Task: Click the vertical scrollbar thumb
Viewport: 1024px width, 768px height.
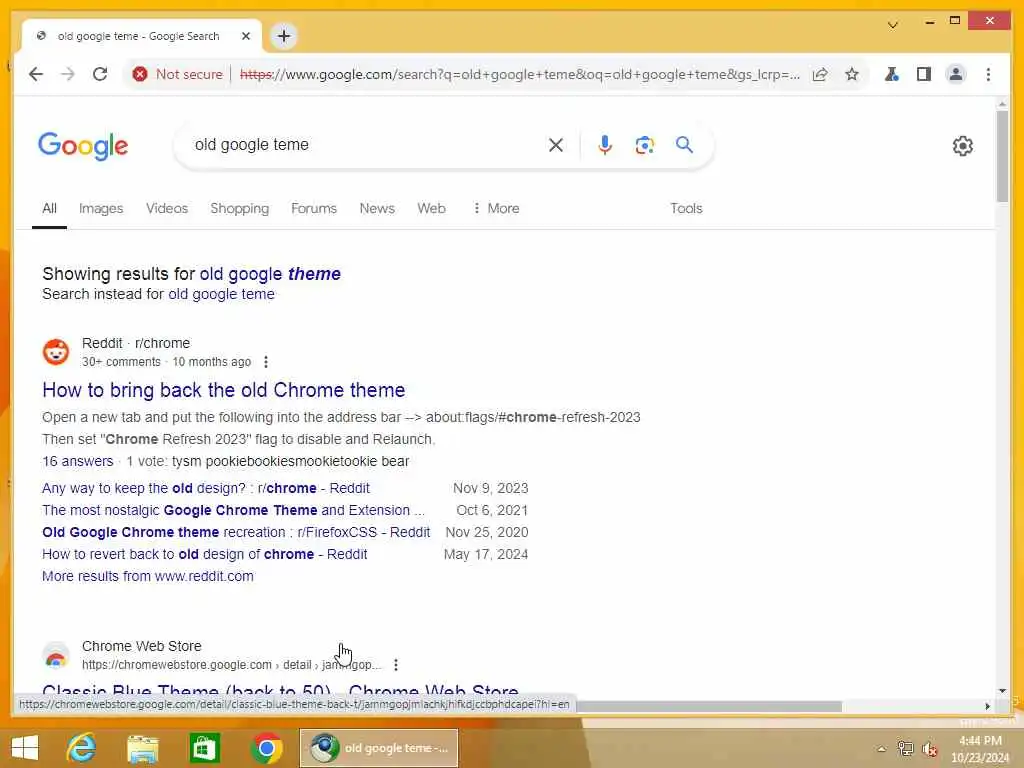Action: point(1002,157)
